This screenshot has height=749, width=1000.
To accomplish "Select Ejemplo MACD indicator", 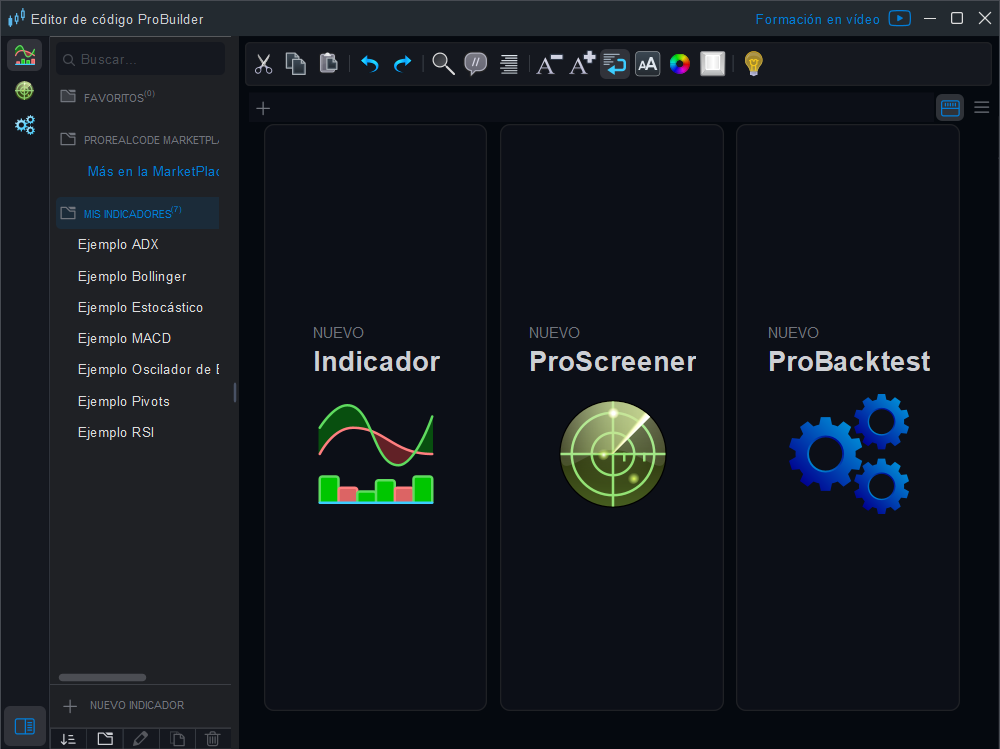I will [x=124, y=338].
